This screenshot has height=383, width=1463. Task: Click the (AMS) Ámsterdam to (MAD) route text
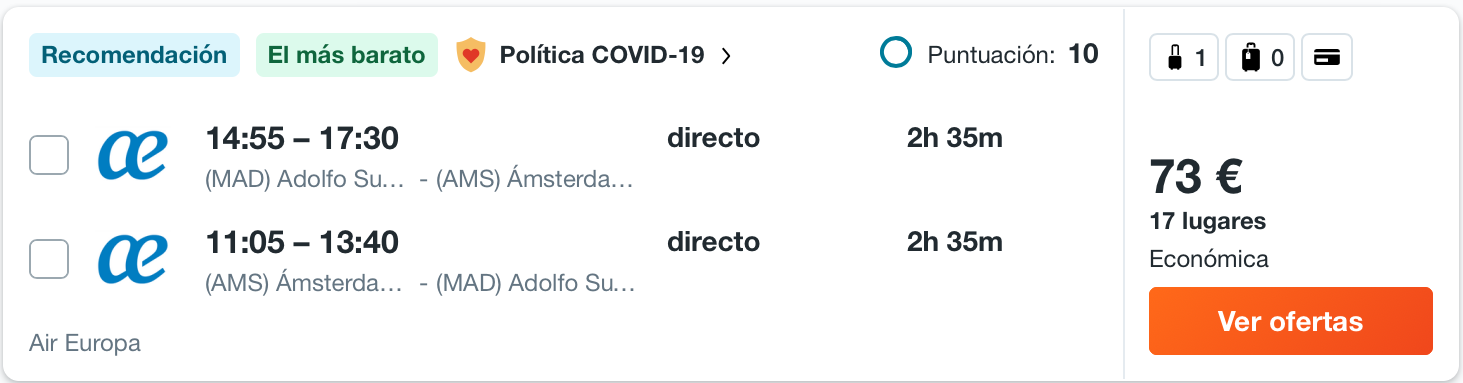pyautogui.click(x=420, y=284)
